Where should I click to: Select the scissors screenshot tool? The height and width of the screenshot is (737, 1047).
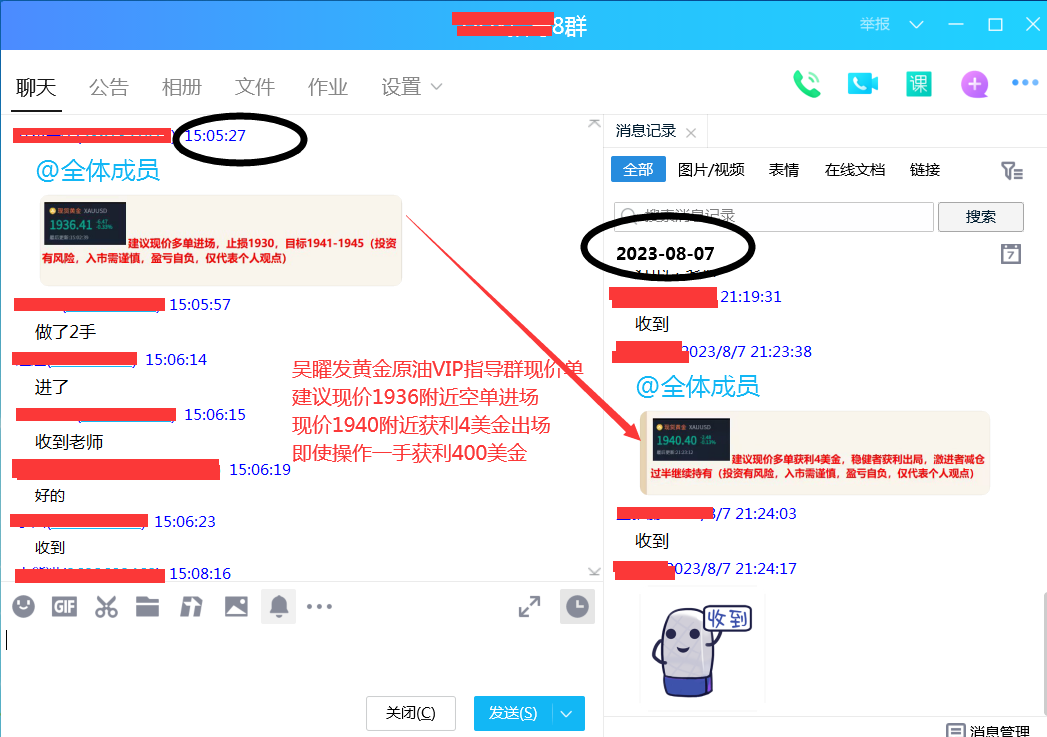click(x=106, y=606)
